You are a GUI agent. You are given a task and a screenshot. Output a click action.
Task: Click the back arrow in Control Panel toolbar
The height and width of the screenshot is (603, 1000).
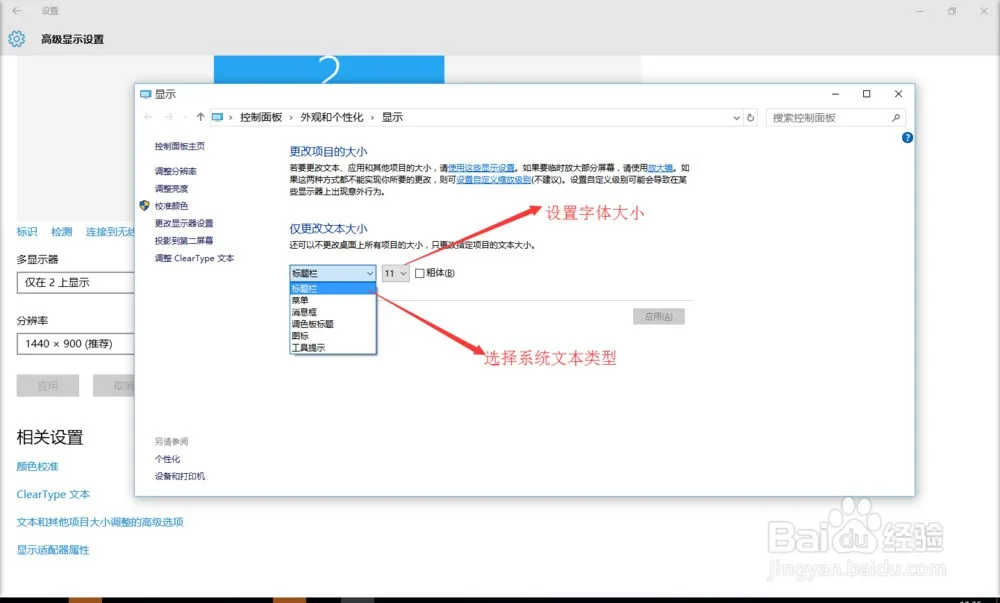148,117
